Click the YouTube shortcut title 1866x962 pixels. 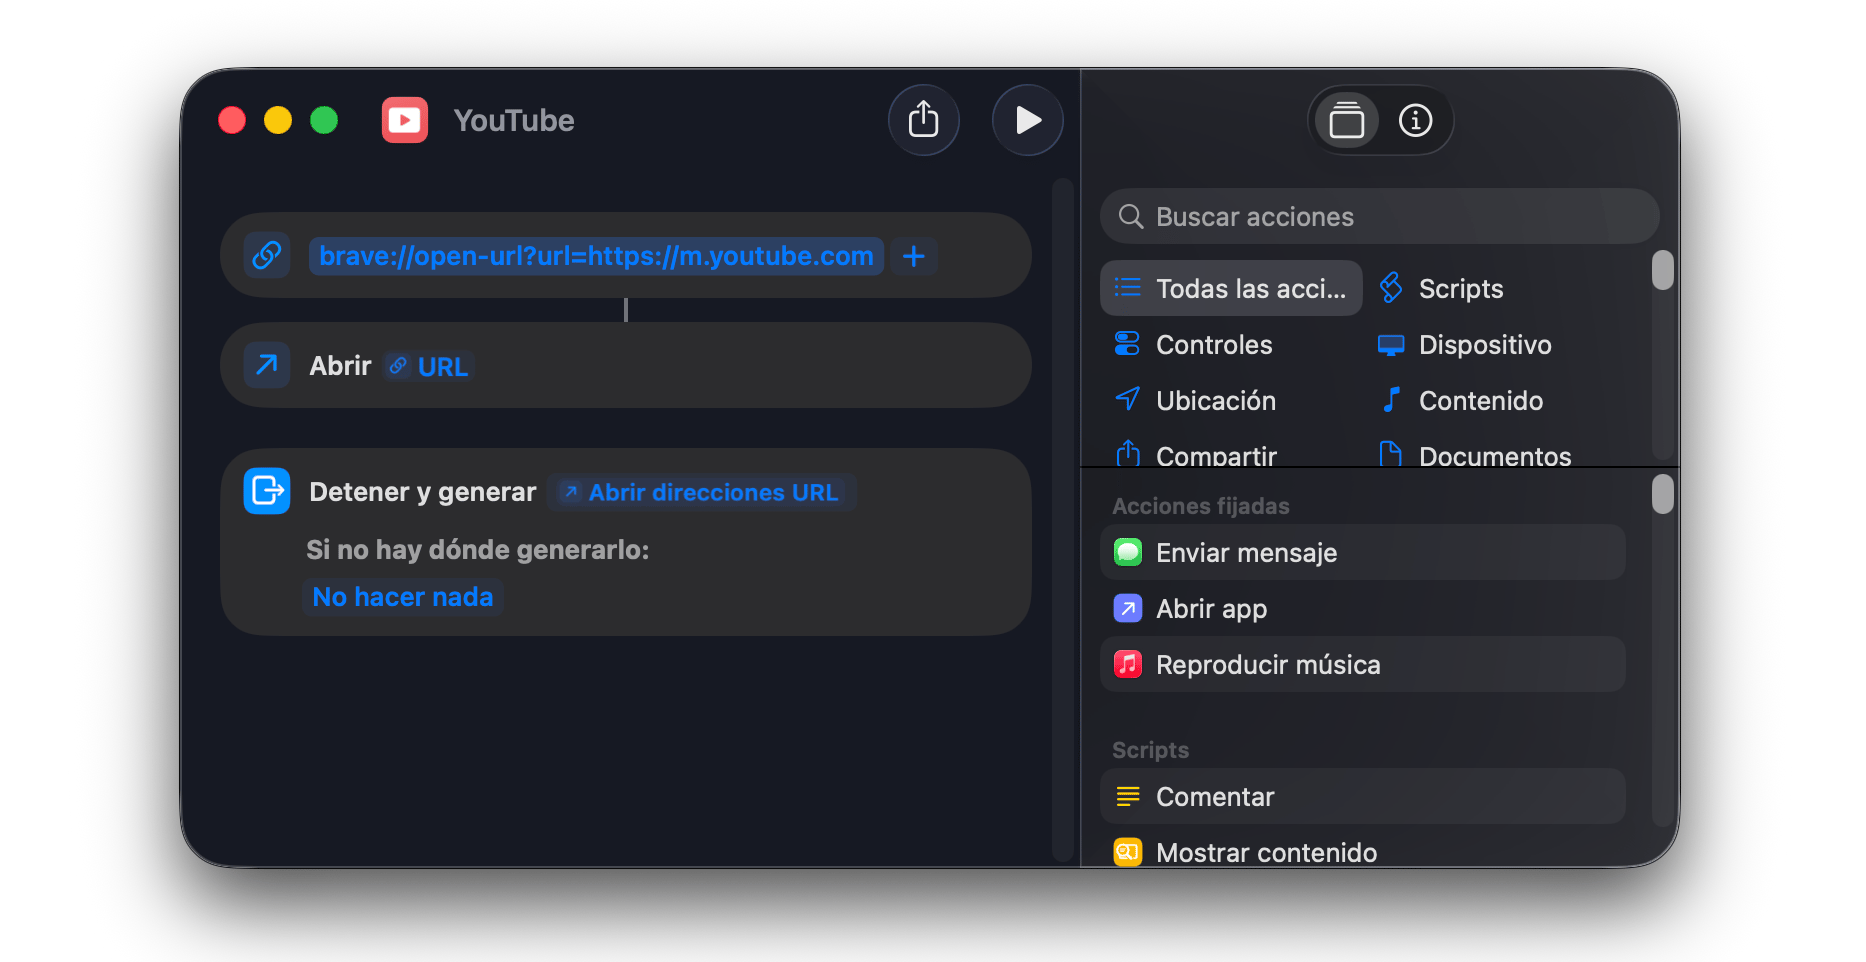[x=514, y=121]
